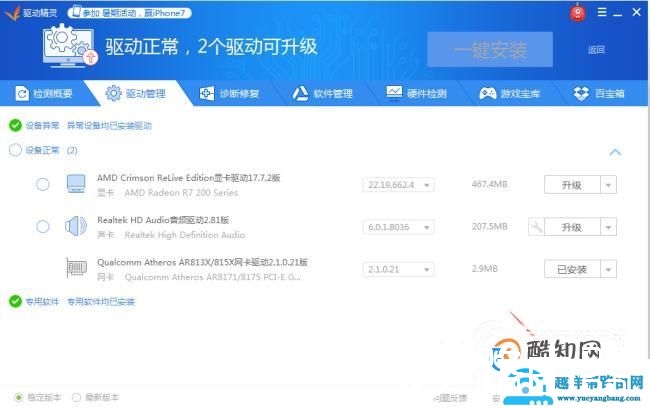Viewport: 650px width, 409px height.
Task: Select the 稳定版本 radio button
Action: pos(18,397)
